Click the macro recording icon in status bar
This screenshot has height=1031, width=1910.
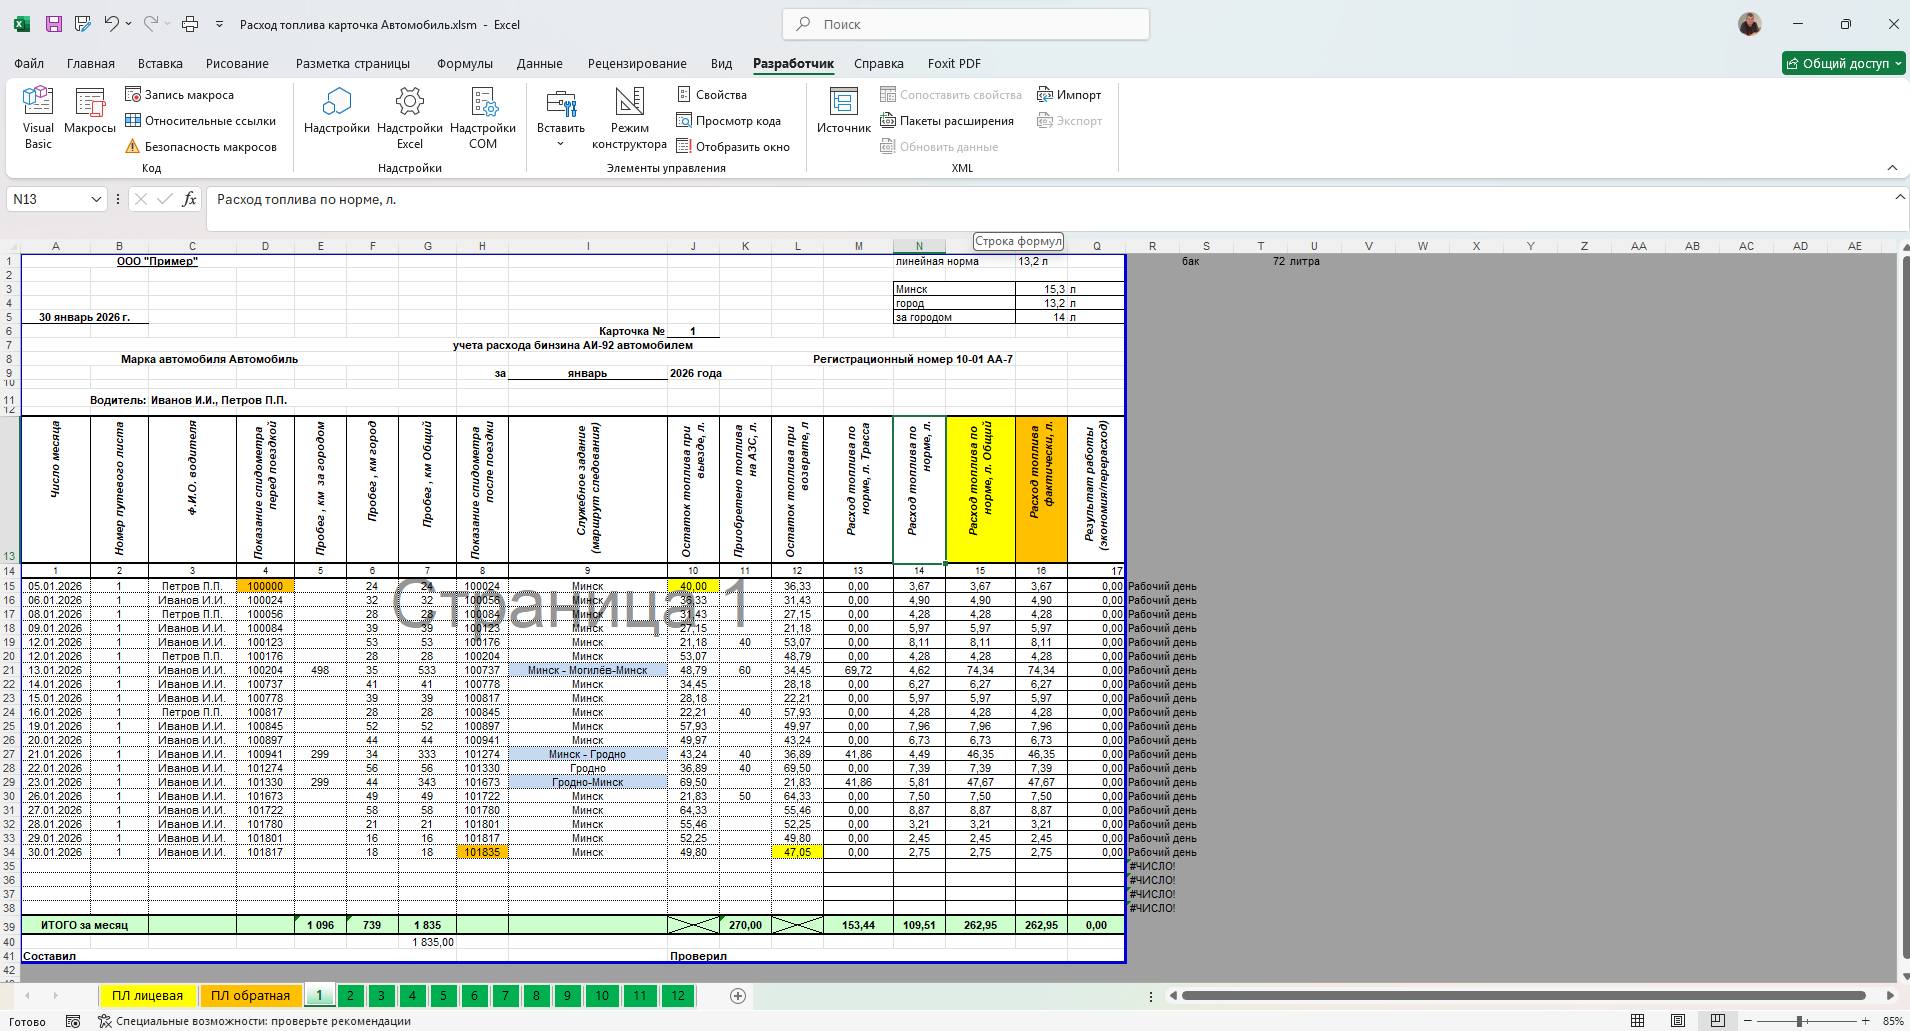[73, 1021]
